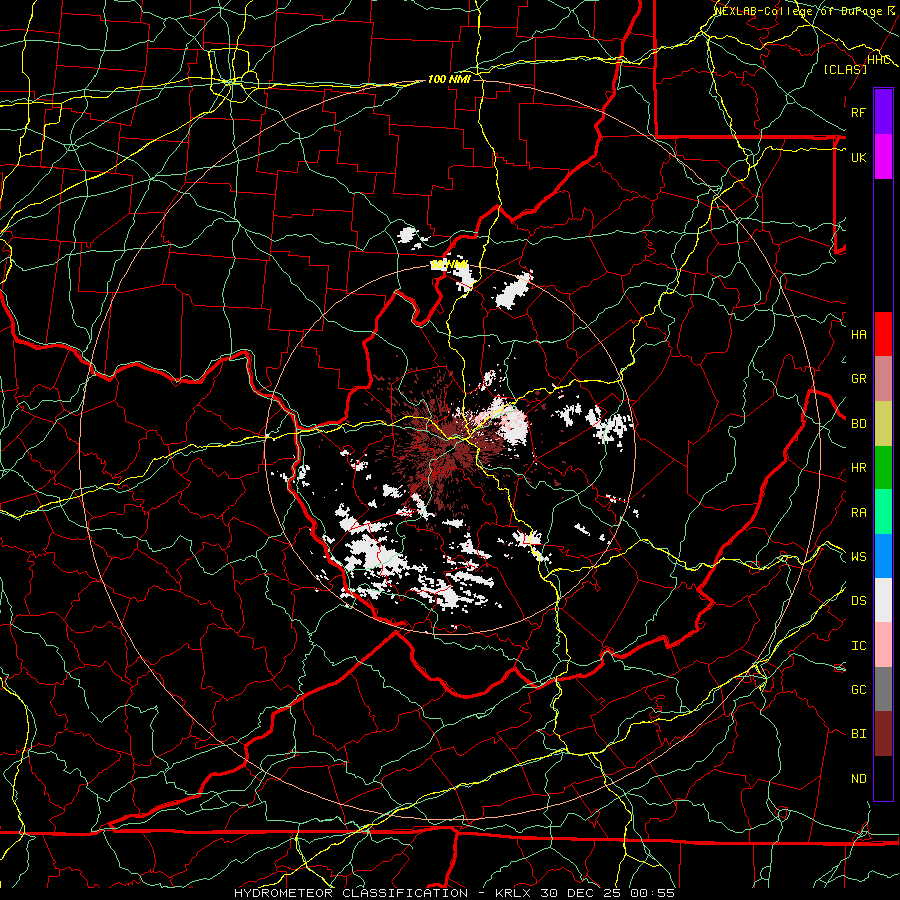Click the salmon GR color swatch
Screen dimensions: 900x900
[883, 379]
